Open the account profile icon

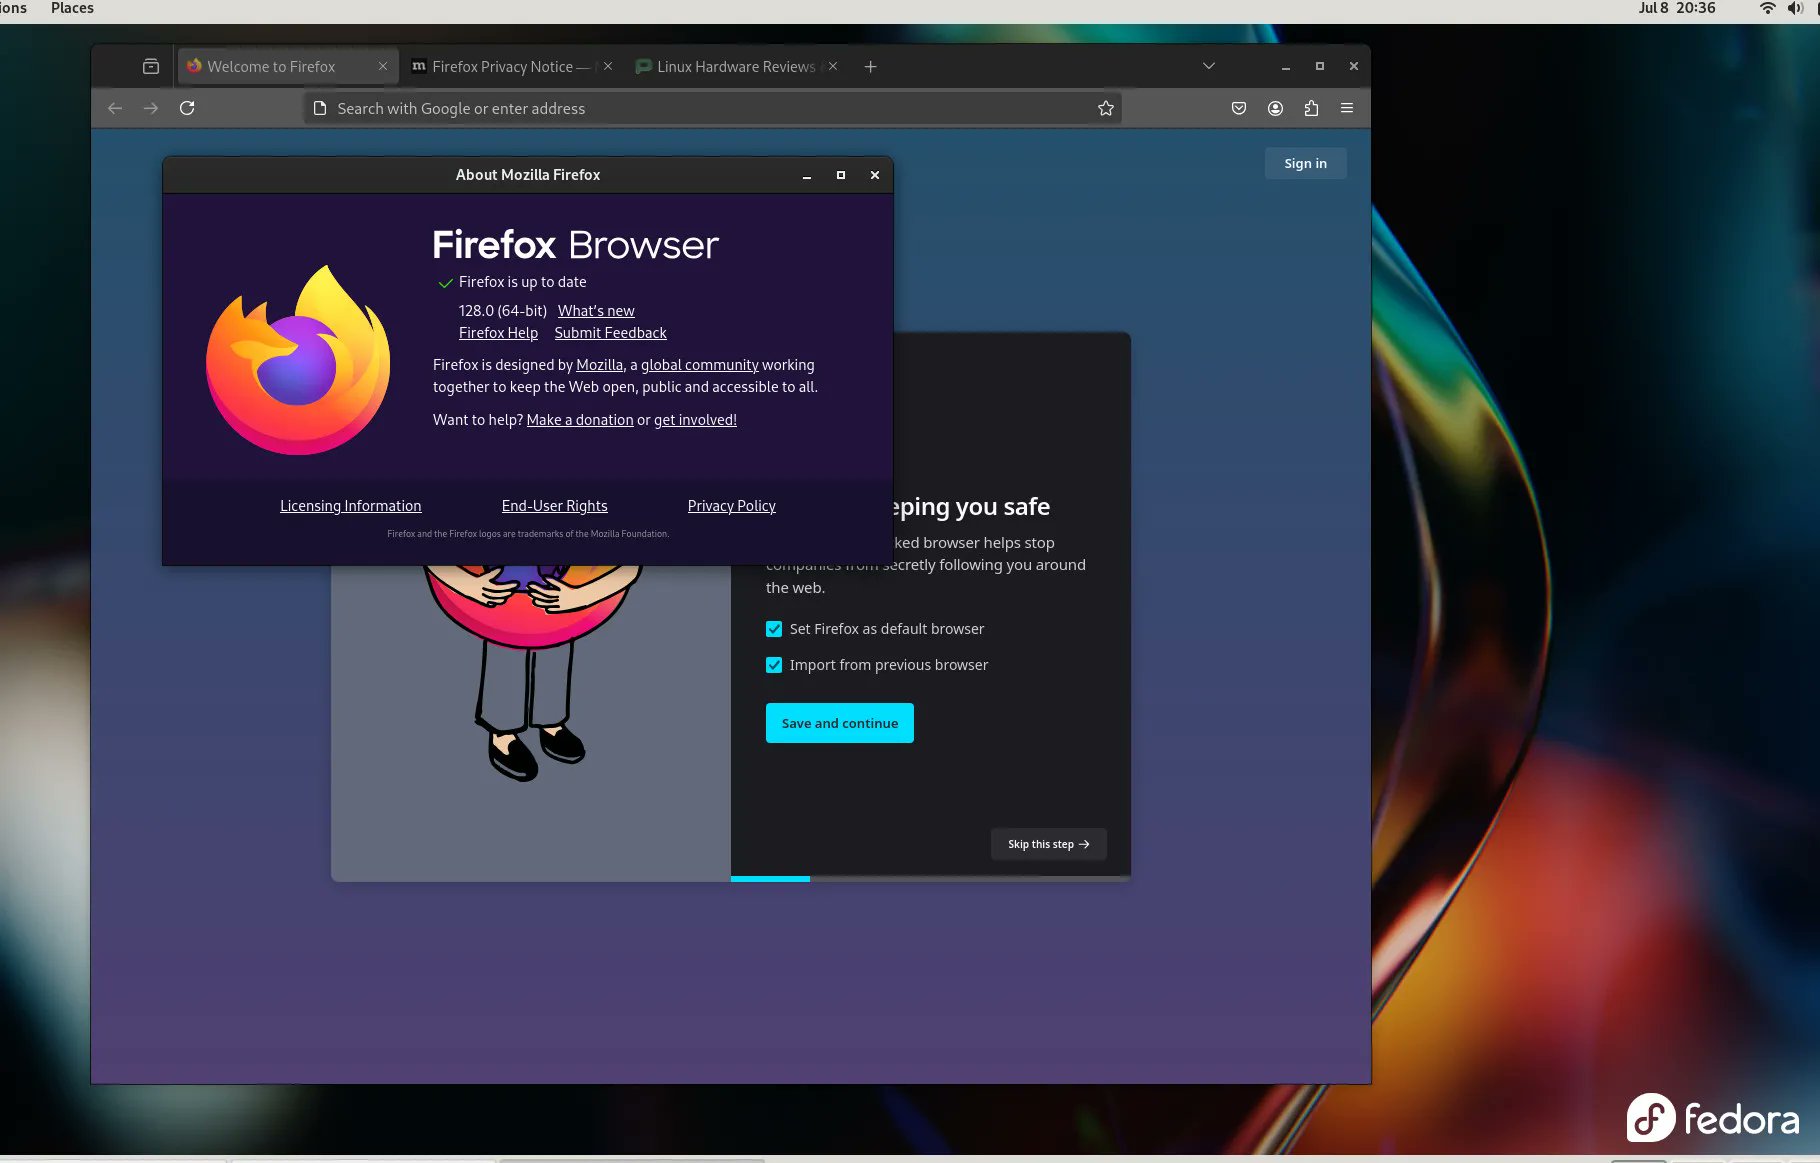pyautogui.click(x=1275, y=108)
